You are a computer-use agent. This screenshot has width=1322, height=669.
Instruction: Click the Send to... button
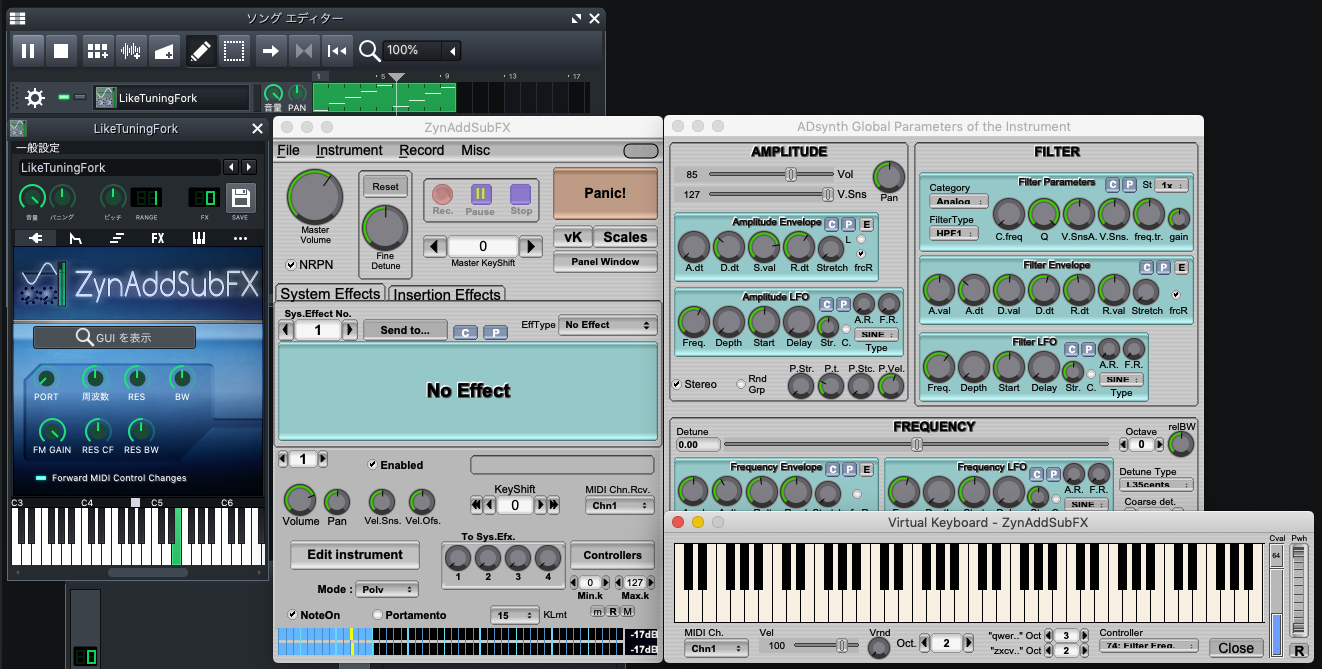point(405,330)
